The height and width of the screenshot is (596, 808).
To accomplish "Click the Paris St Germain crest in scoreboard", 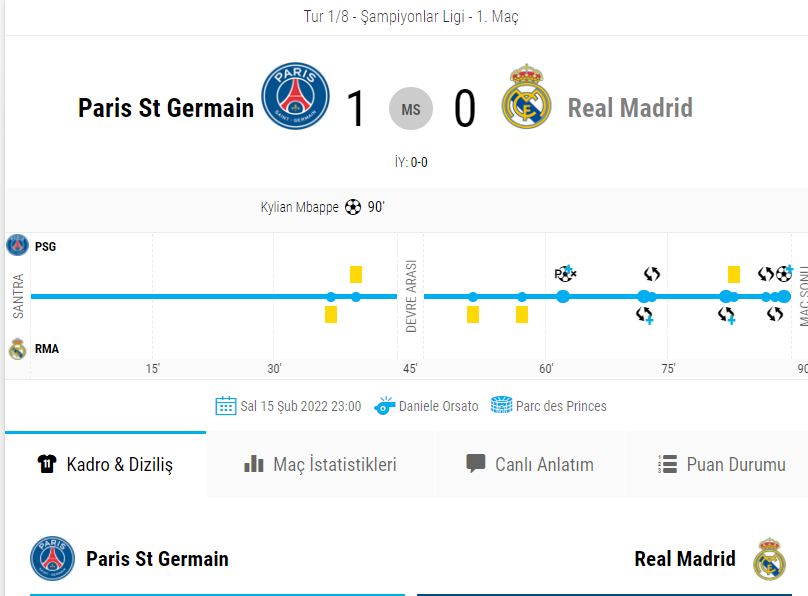I will pyautogui.click(x=295, y=96).
